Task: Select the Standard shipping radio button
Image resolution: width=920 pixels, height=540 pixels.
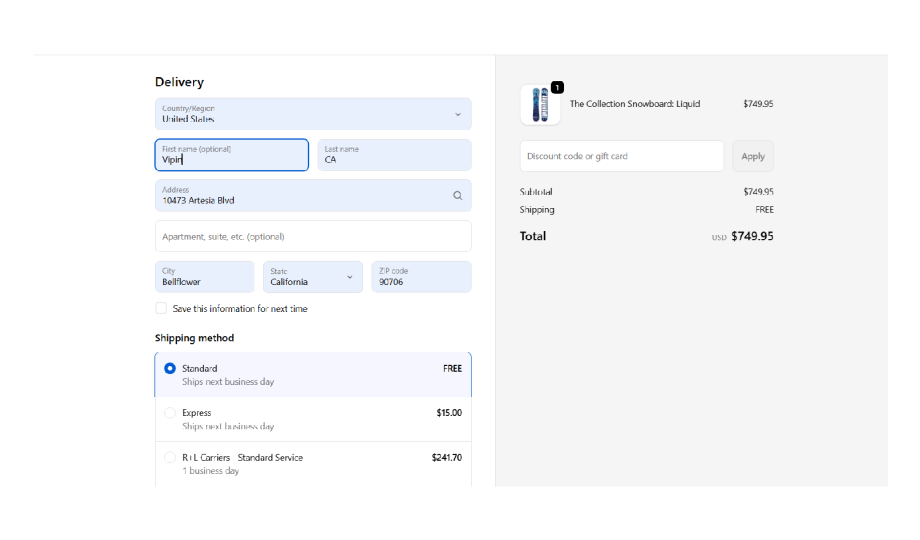Action: pyautogui.click(x=170, y=369)
